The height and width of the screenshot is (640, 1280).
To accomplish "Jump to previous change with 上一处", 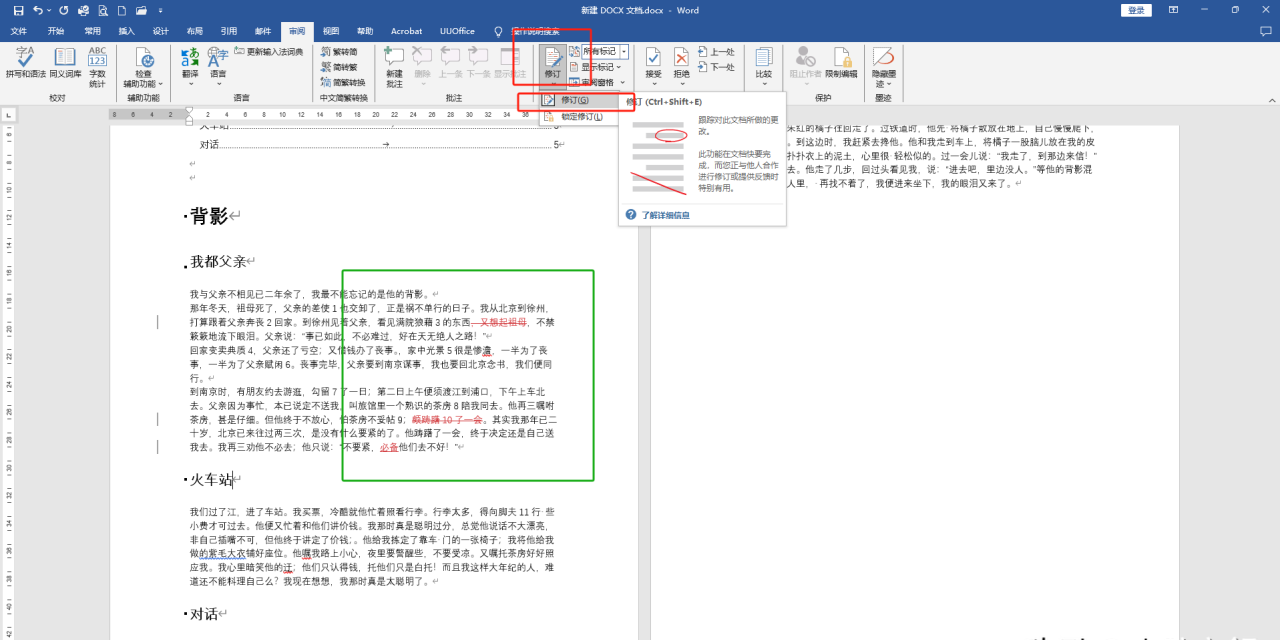I will (x=716, y=52).
